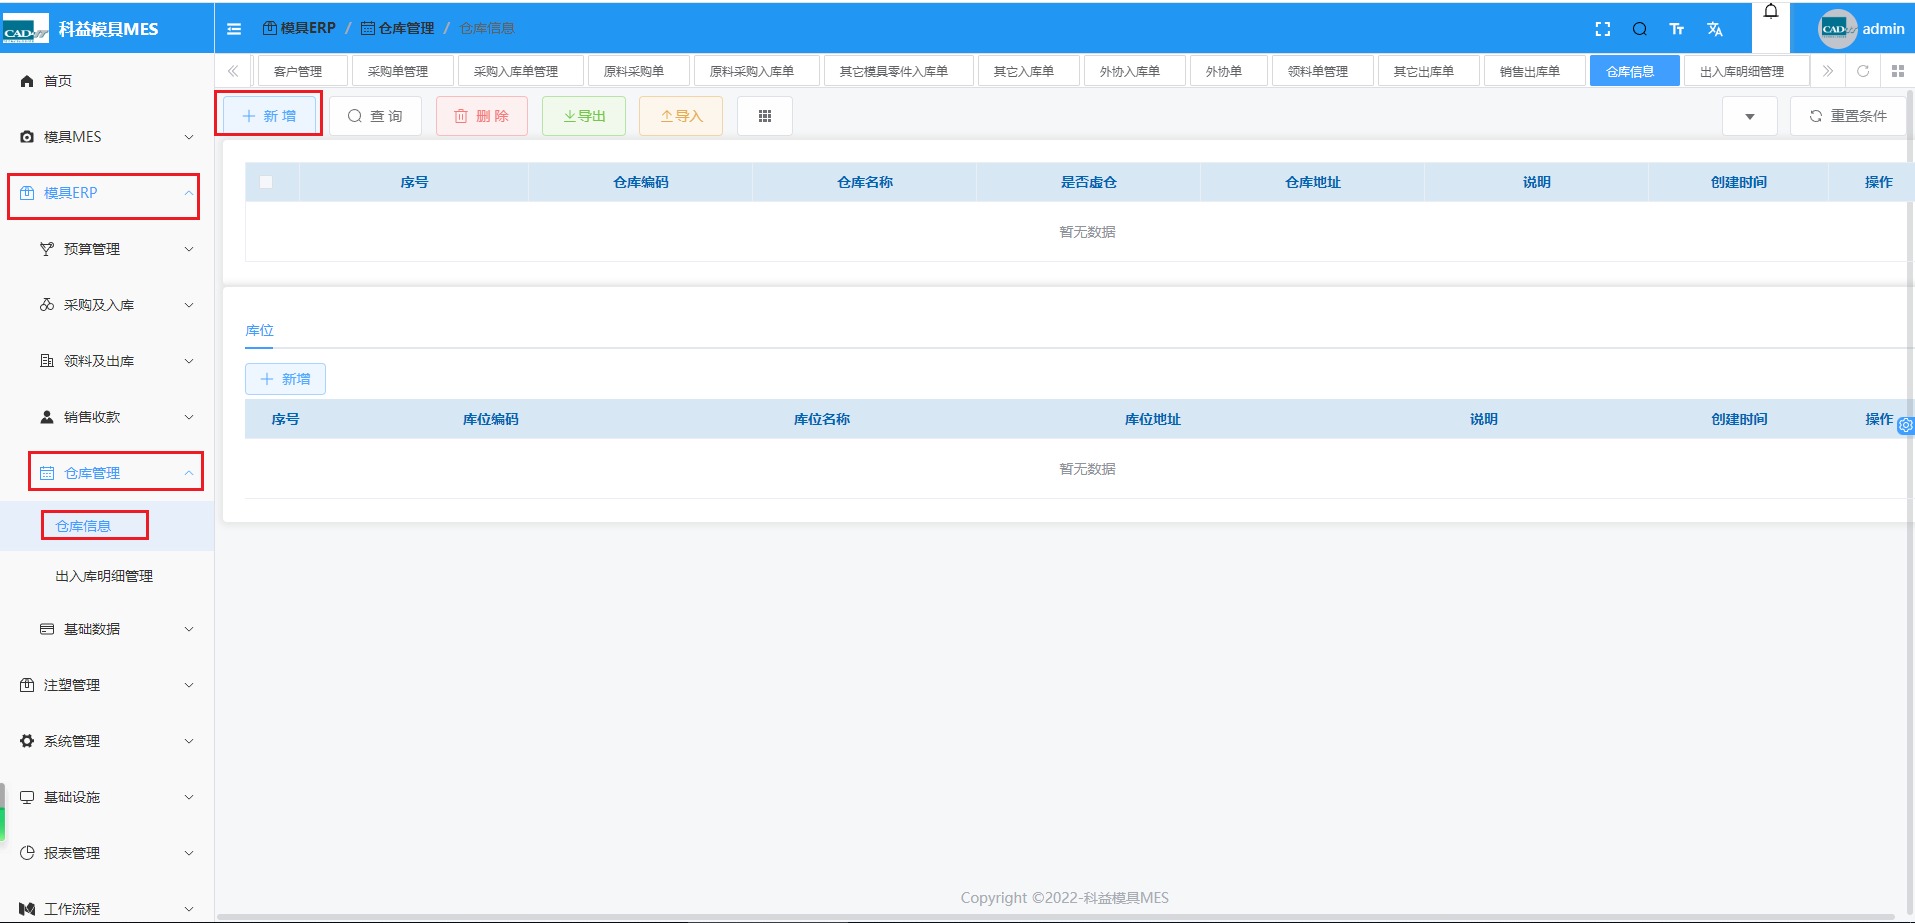Expand the 预算管理 submenu chevron
Viewport: 1915px width, 923px height.
click(189, 249)
